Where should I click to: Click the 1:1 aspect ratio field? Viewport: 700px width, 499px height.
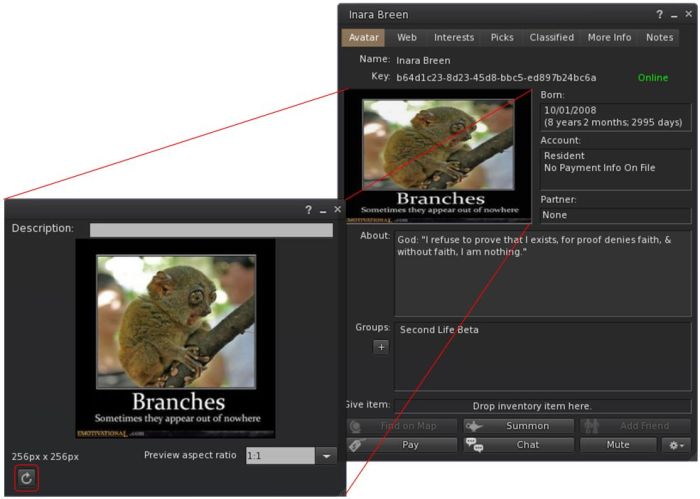coord(280,456)
